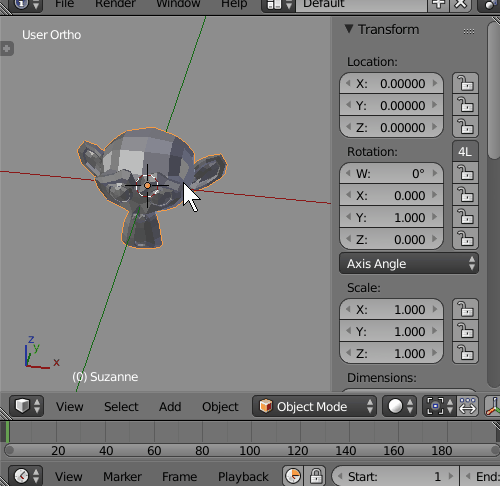Viewport: 500px width, 486px height.
Task: Toggle use preview range clock icon
Action: pos(293,476)
